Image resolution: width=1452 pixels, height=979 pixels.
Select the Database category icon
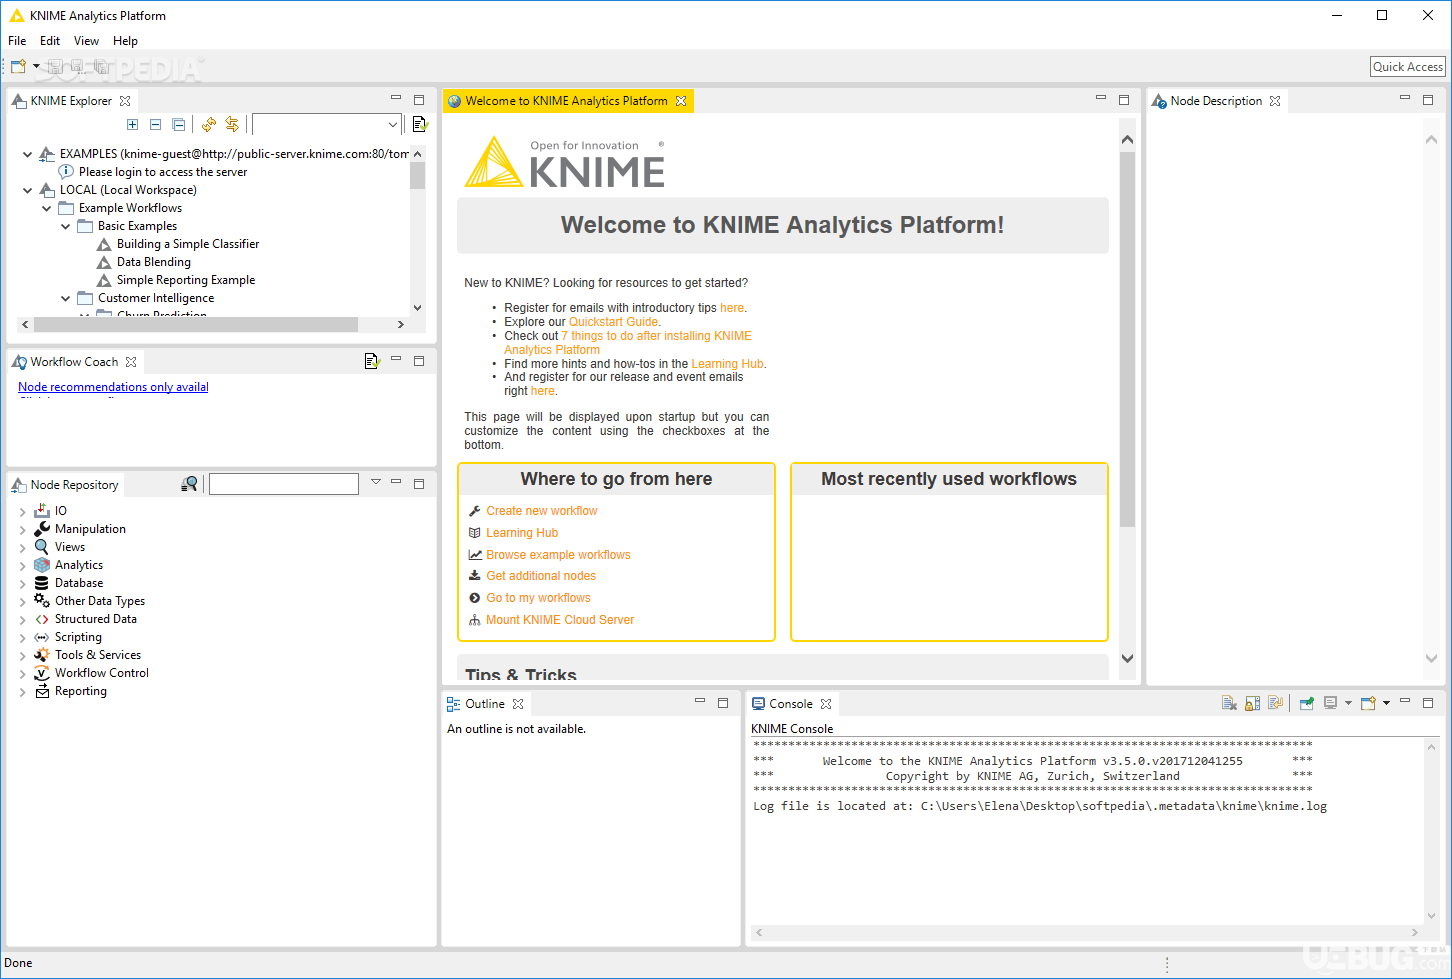tap(42, 583)
